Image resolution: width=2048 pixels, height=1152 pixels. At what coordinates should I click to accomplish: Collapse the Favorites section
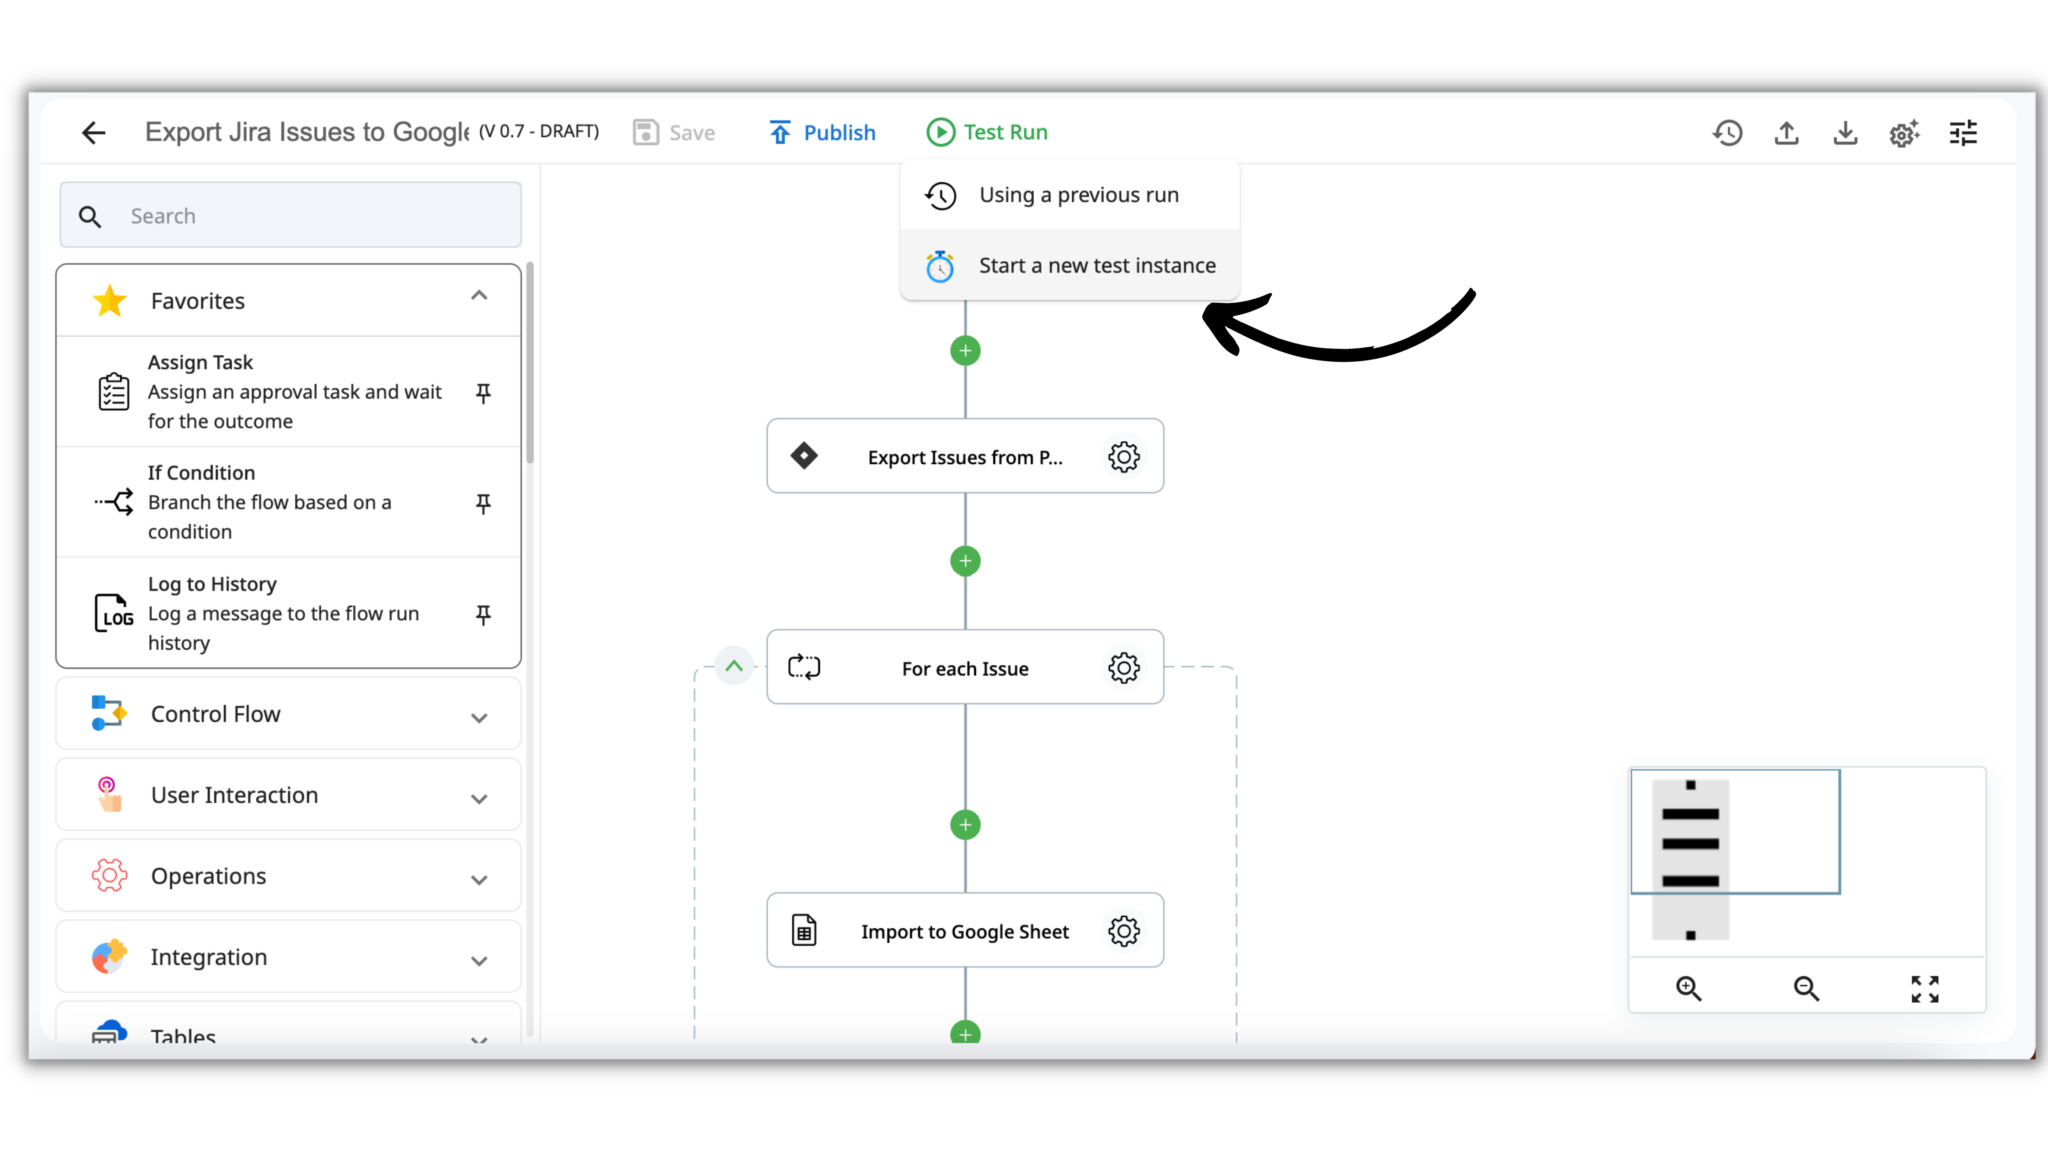tap(479, 296)
